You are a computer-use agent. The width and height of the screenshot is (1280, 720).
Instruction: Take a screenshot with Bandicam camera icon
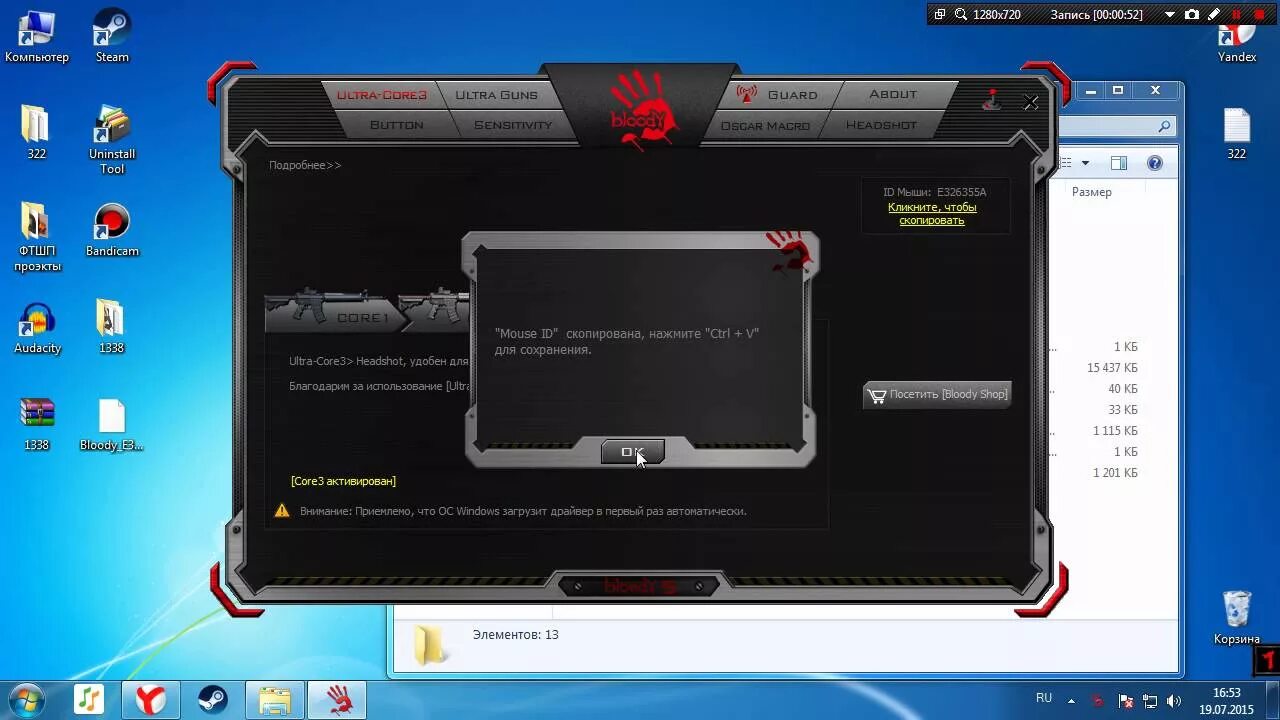click(1191, 14)
